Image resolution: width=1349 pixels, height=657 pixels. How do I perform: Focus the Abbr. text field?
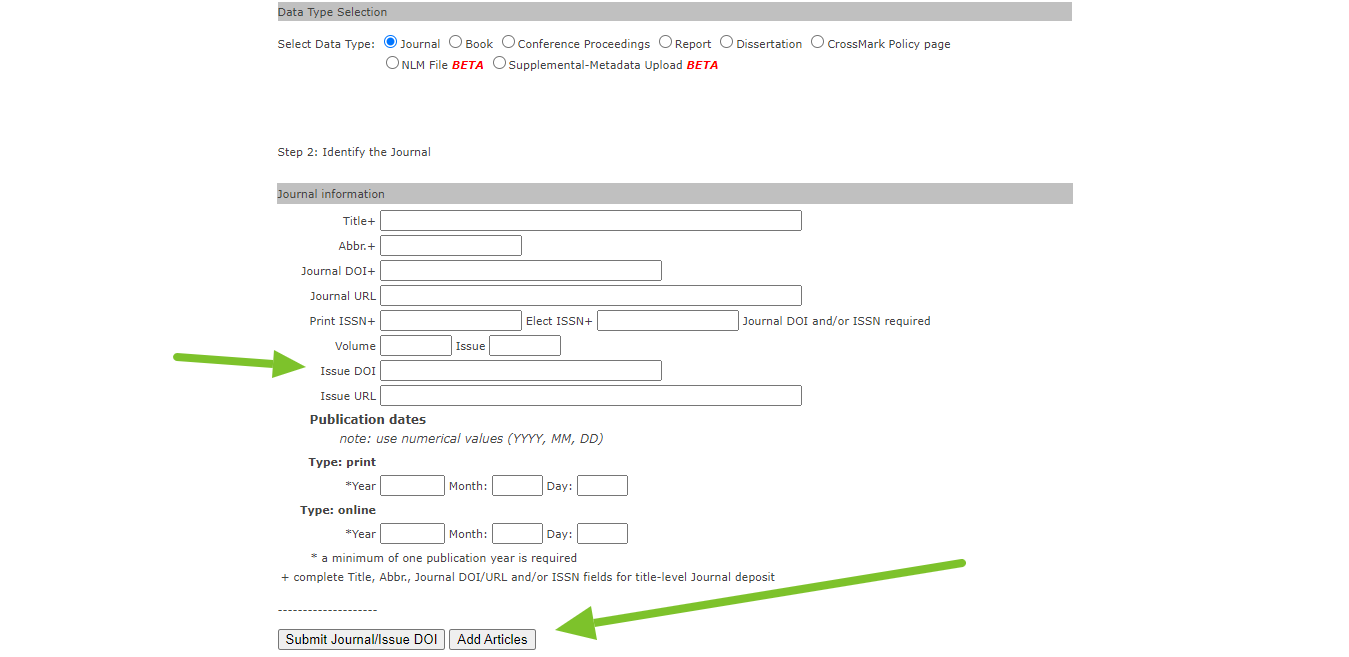click(450, 246)
